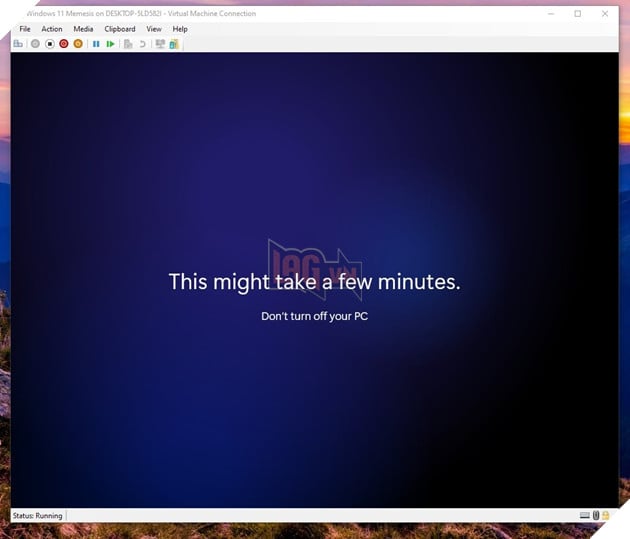630x539 pixels.
Task: Click the "Don't turn off your PC" text
Action: 315,316
